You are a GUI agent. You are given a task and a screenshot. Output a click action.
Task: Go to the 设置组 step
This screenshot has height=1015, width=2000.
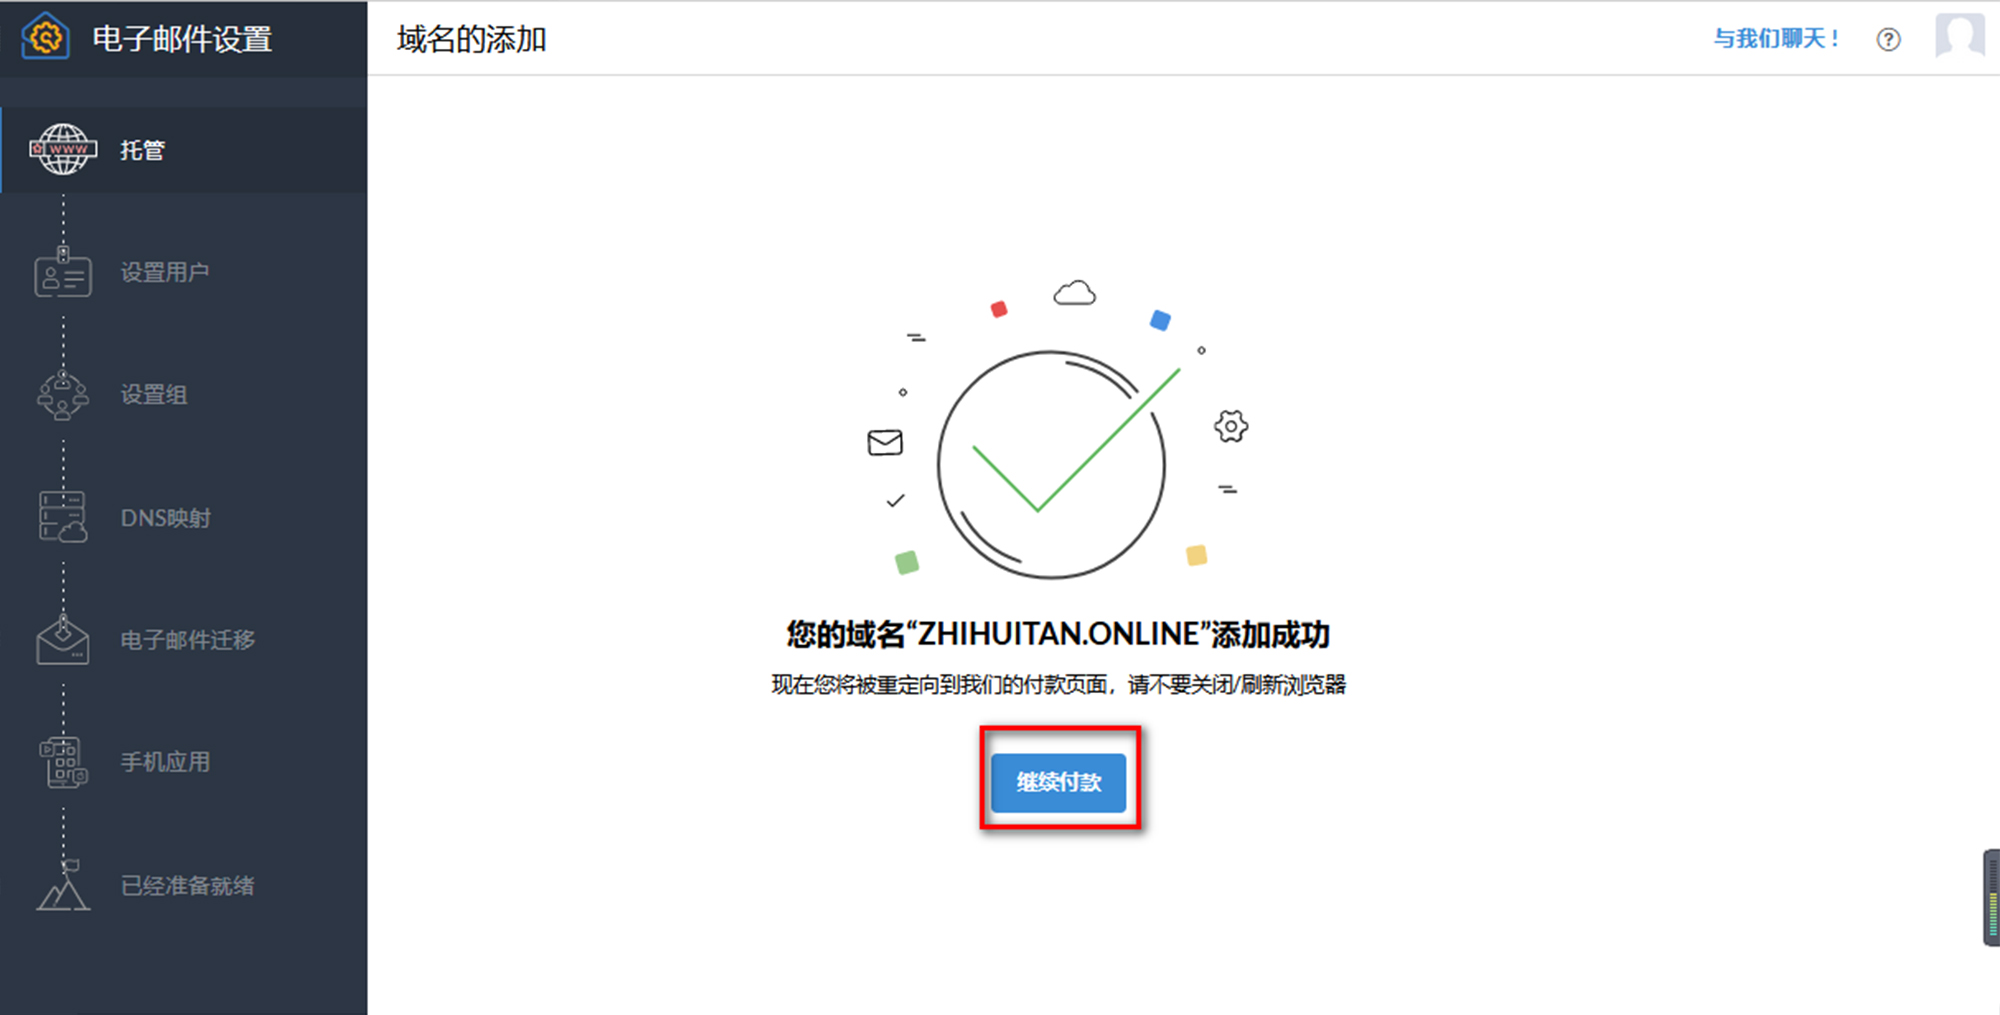pos(184,395)
